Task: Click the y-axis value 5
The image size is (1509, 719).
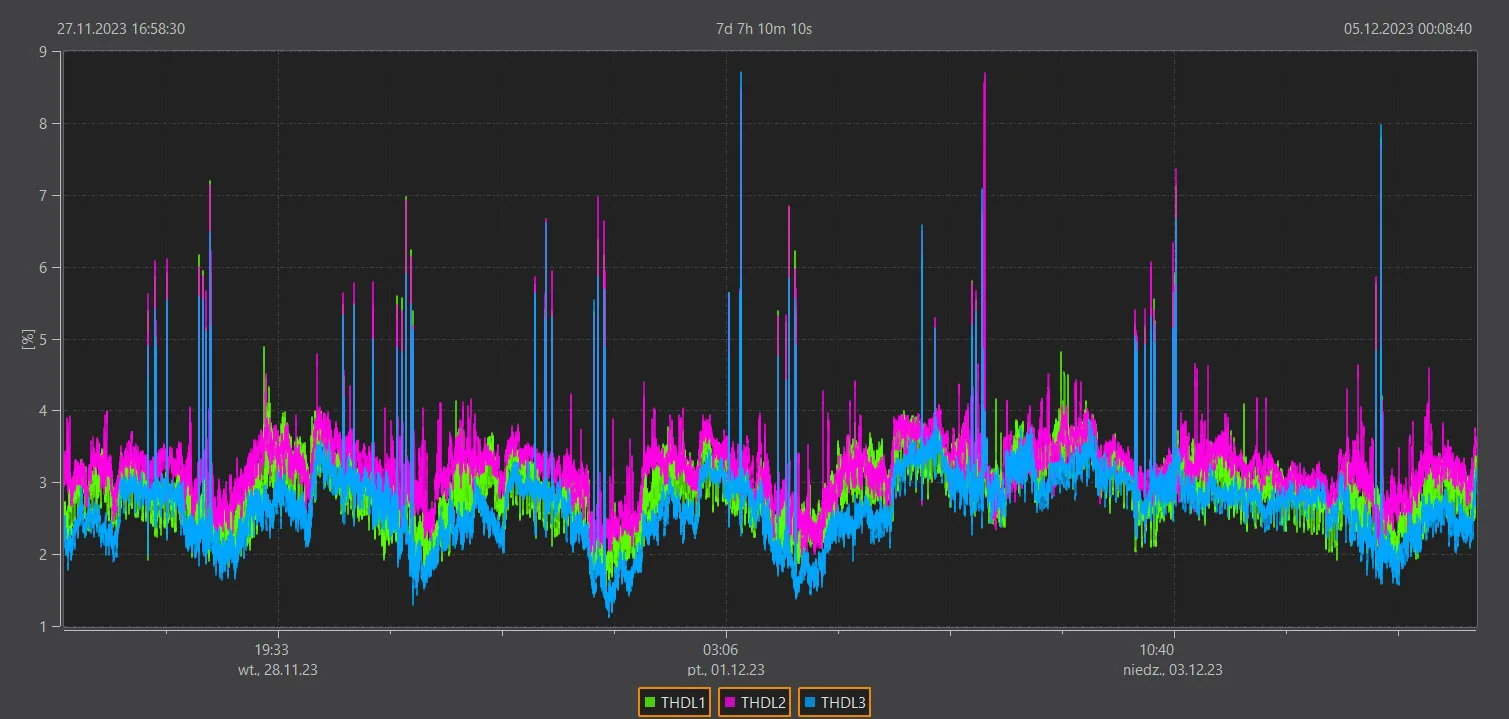Action: point(44,339)
